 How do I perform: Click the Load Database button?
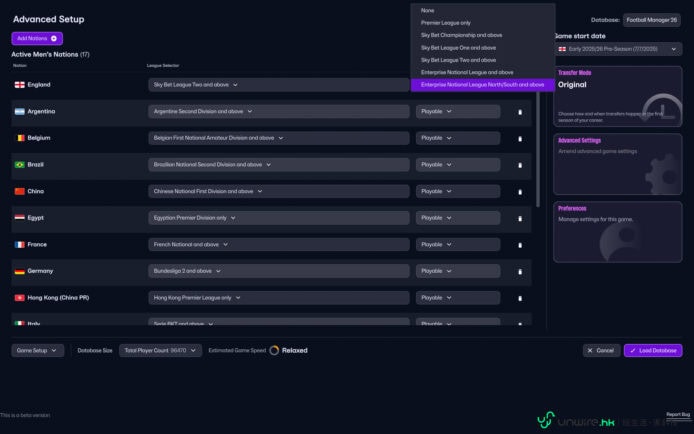(653, 350)
